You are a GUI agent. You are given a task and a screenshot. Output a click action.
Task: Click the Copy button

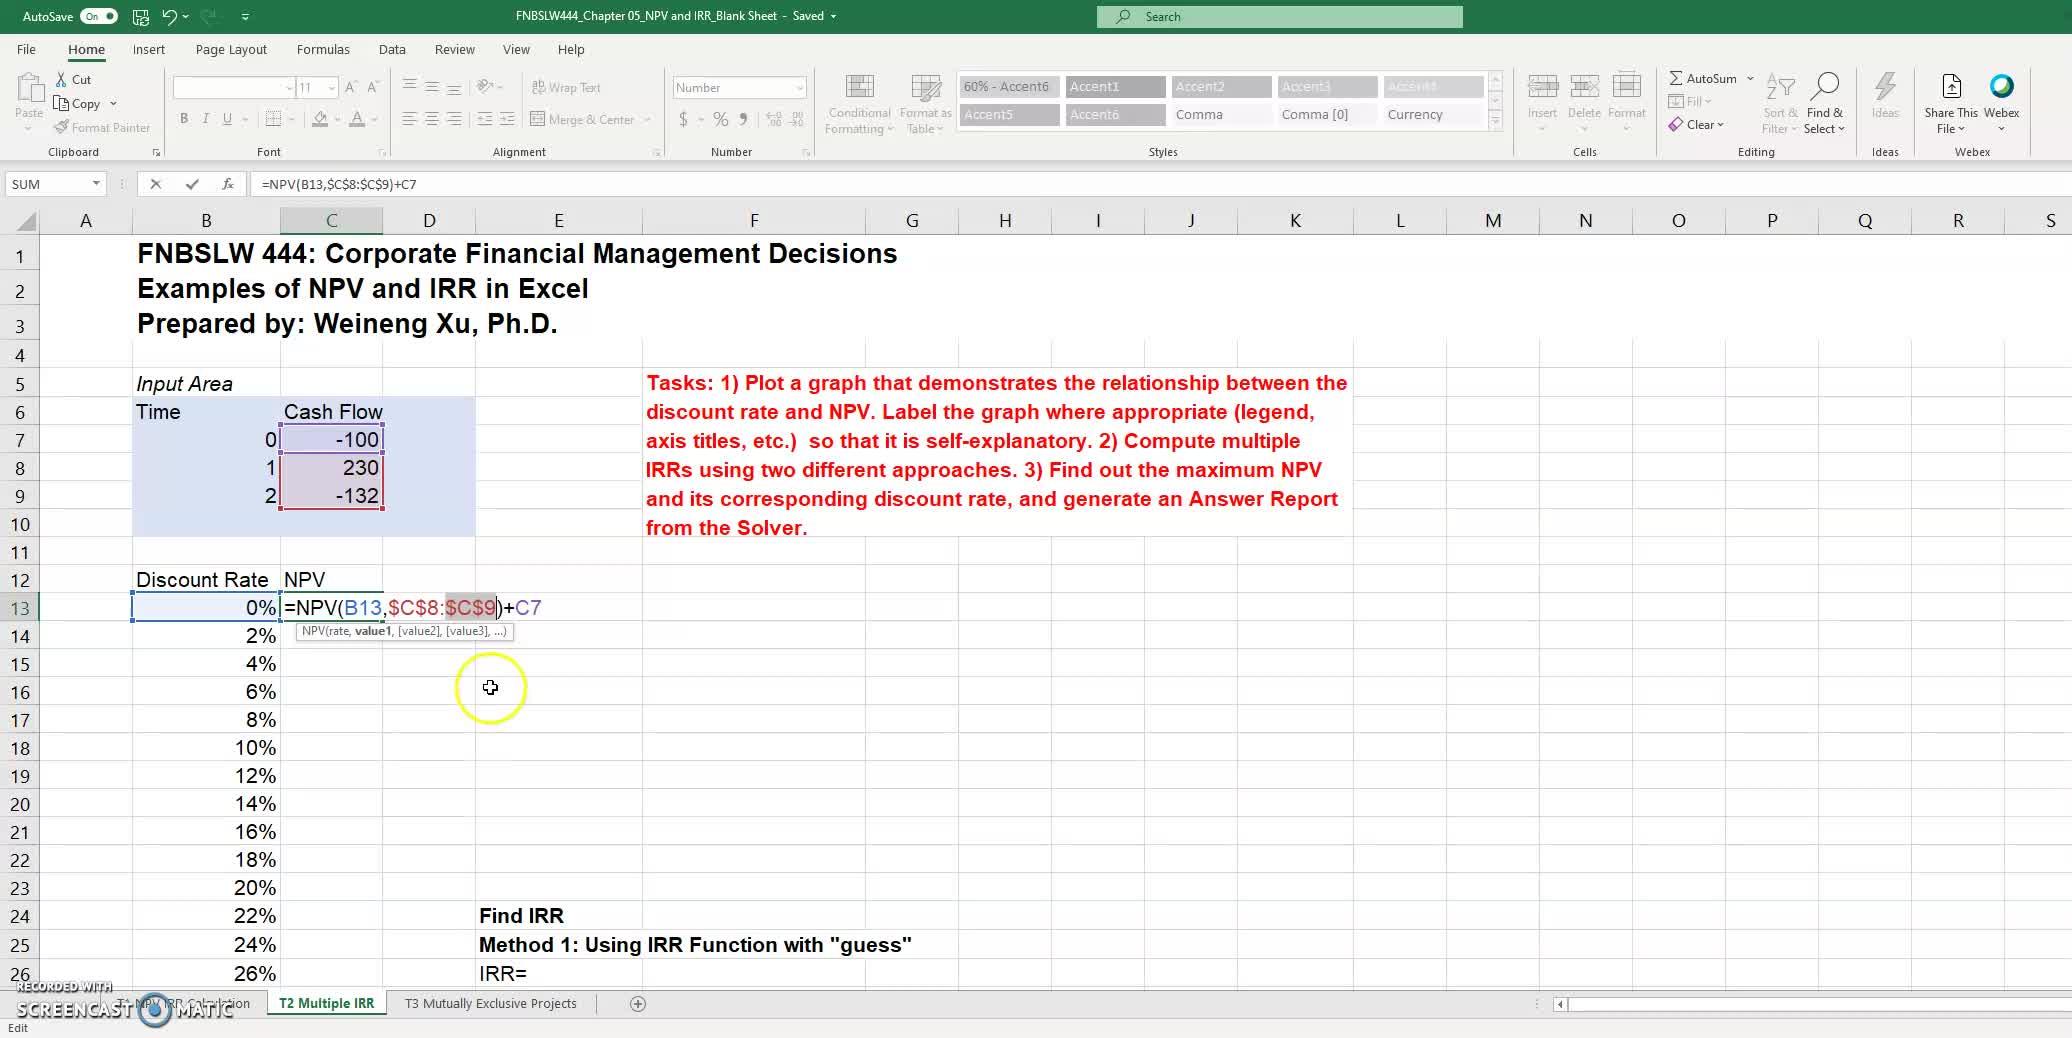tap(78, 103)
